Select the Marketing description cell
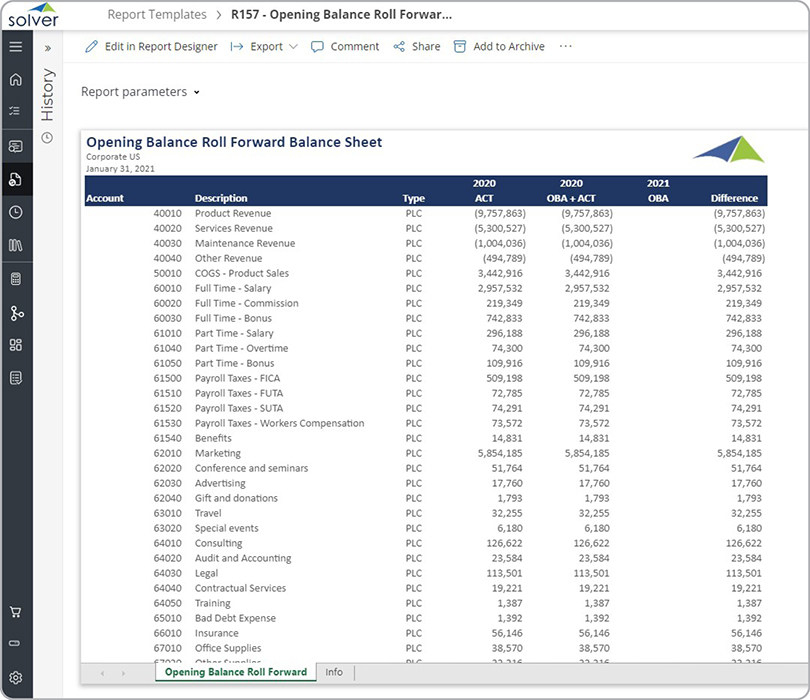This screenshot has height=700, width=810. pos(217,453)
